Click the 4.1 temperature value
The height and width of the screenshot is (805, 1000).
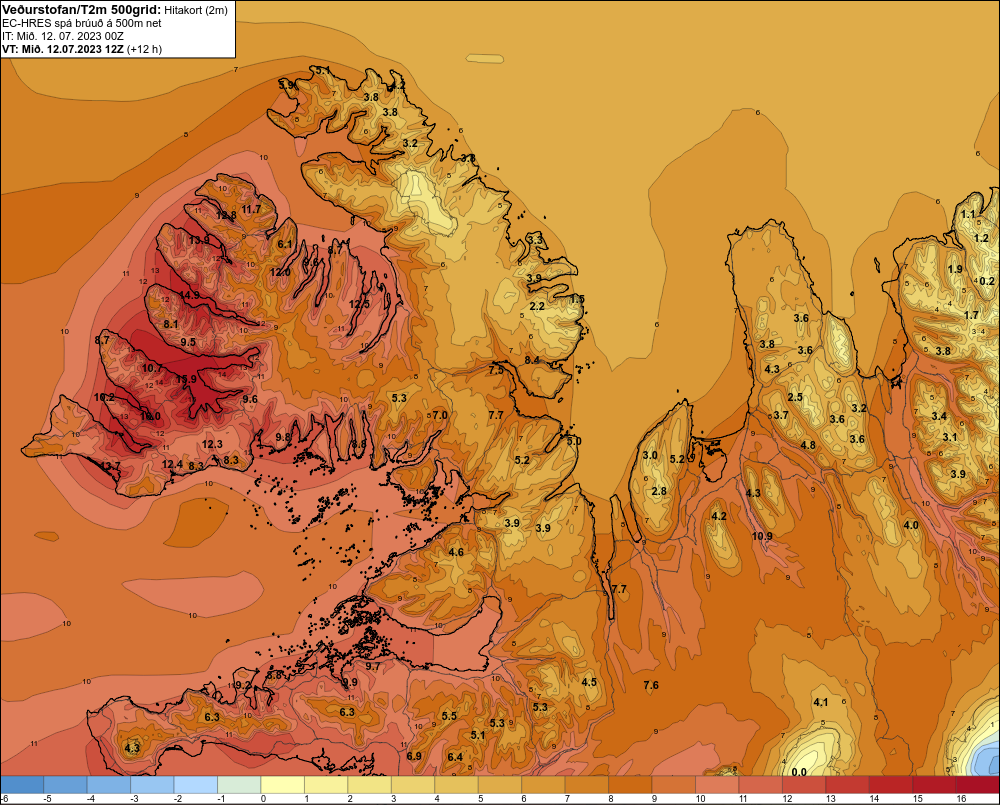click(821, 702)
